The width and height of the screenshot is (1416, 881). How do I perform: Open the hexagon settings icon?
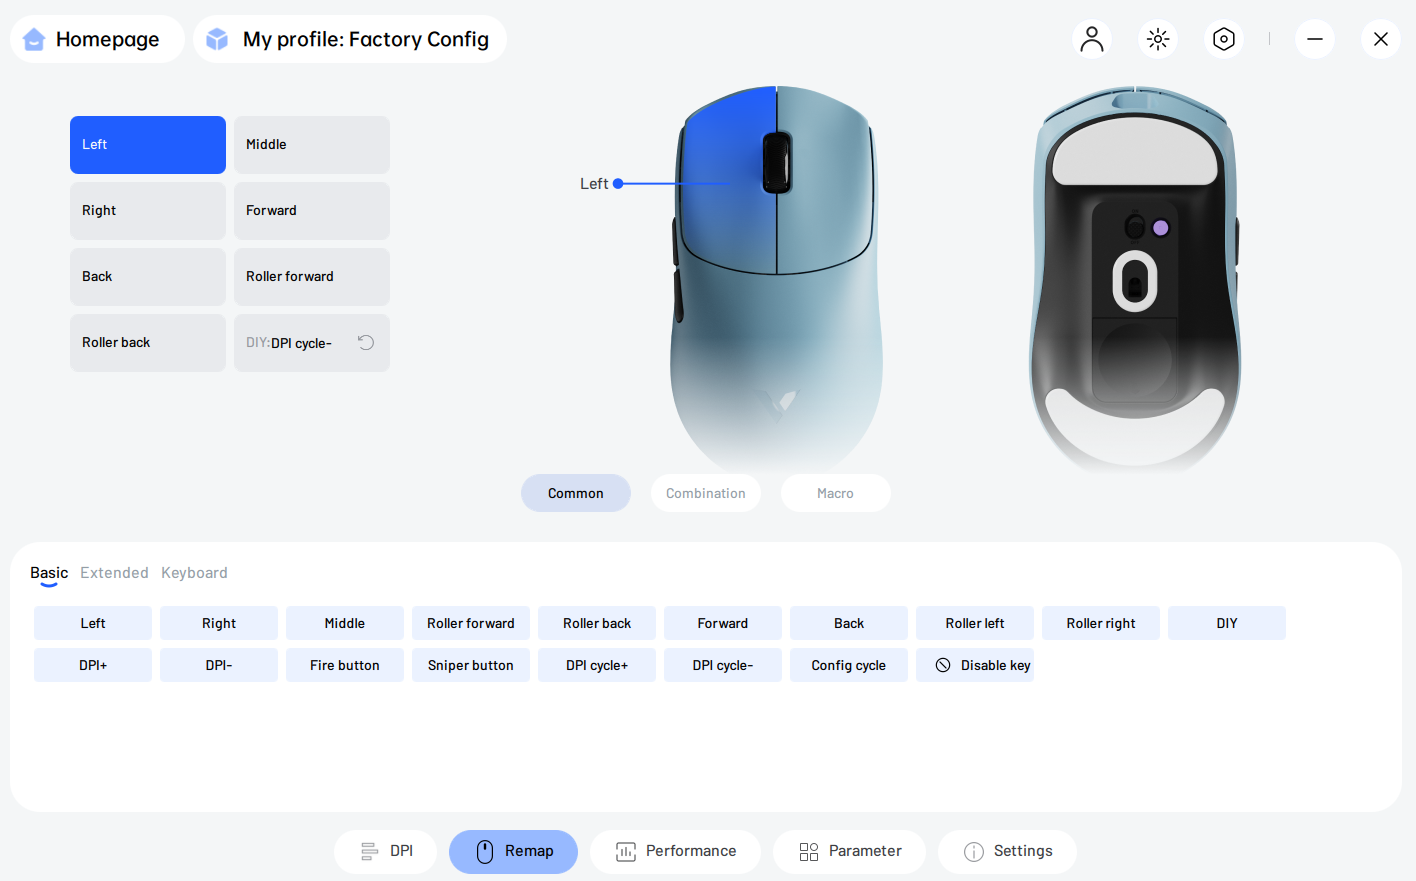[x=1224, y=39]
